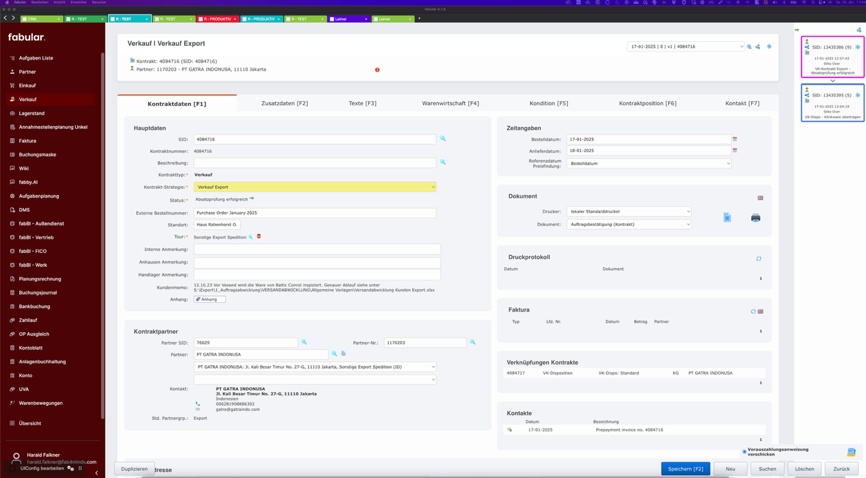Screen dimensions: 866x478
Task: Click the Externe Bestellnummer input field
Action: point(315,213)
